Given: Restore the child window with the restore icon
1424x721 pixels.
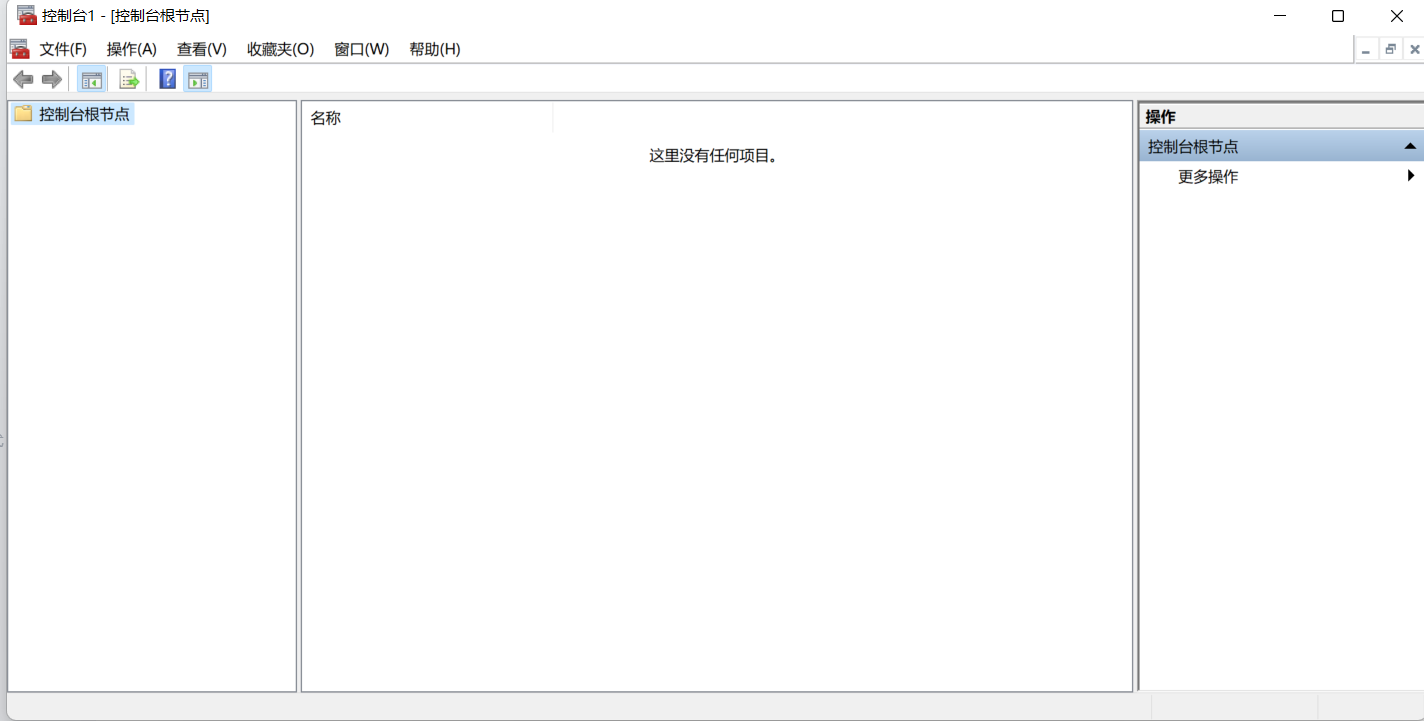Looking at the screenshot, I should coord(1390,48).
